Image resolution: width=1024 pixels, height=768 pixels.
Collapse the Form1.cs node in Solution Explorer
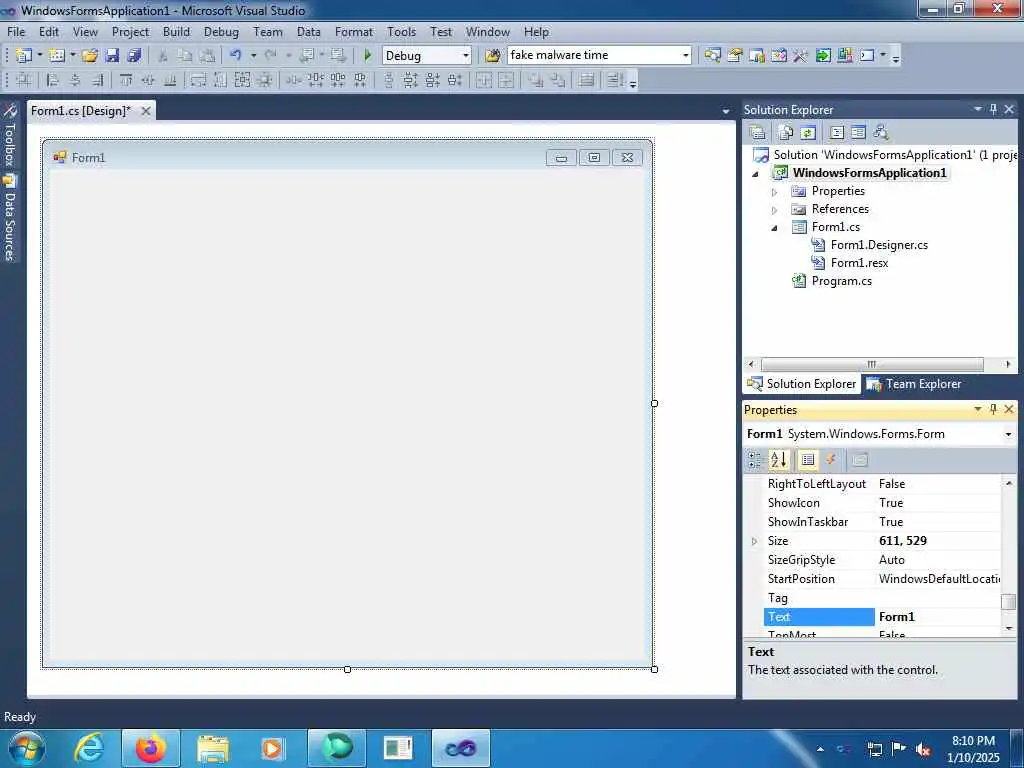point(775,228)
